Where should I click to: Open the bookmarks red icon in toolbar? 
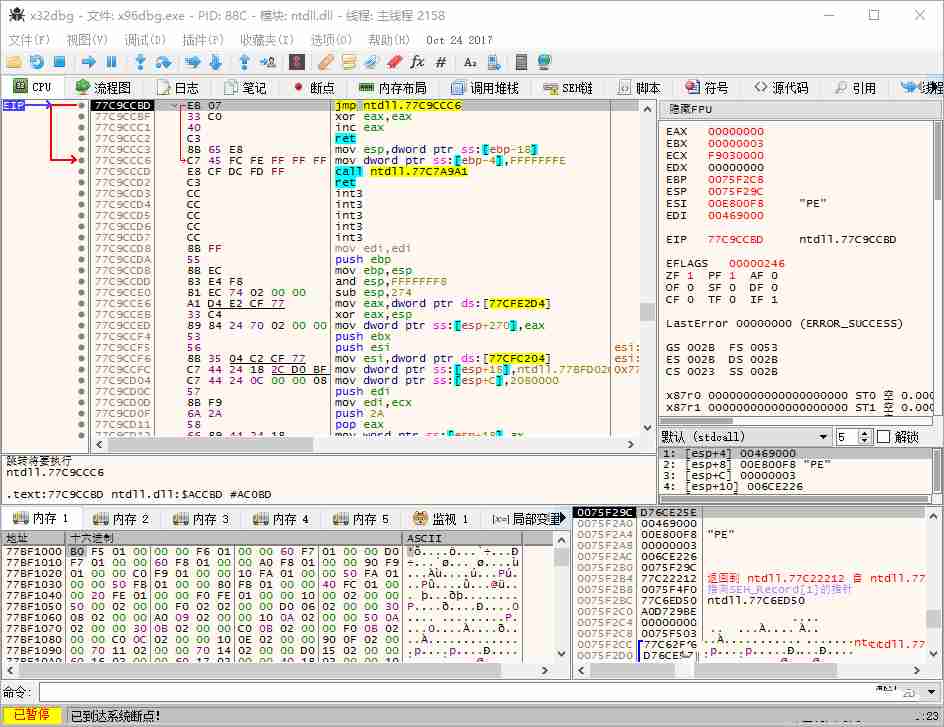point(394,62)
